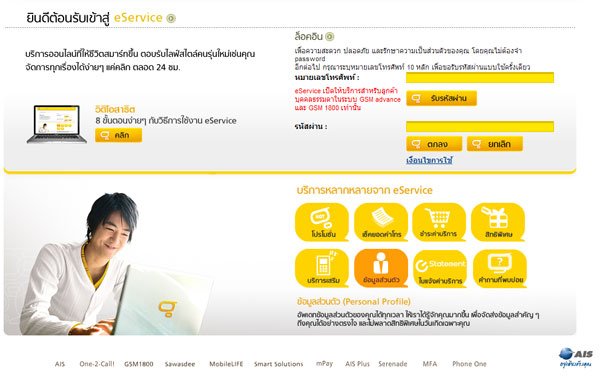Open the Serenade footer link
Viewport: 600px width, 379px height.
[x=393, y=364]
